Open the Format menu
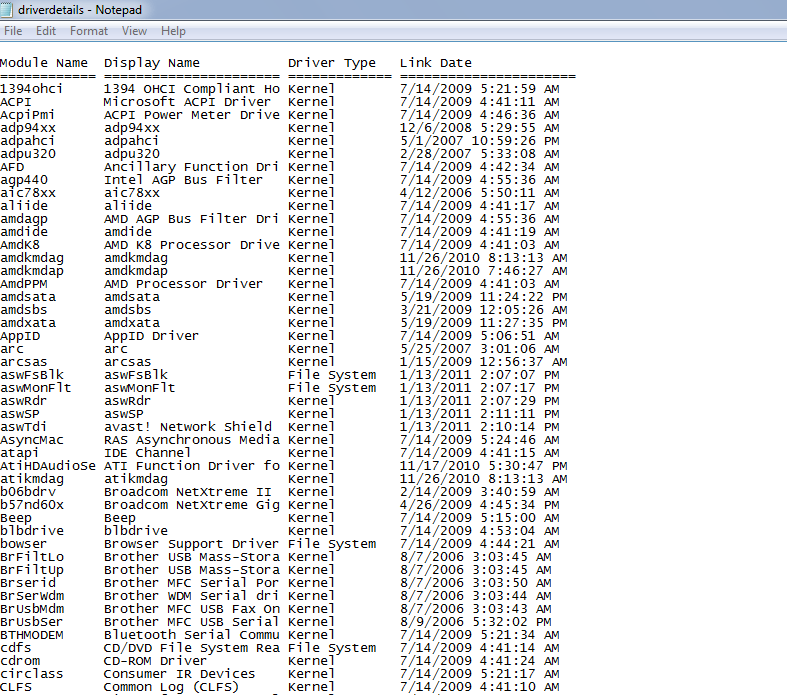 click(89, 31)
